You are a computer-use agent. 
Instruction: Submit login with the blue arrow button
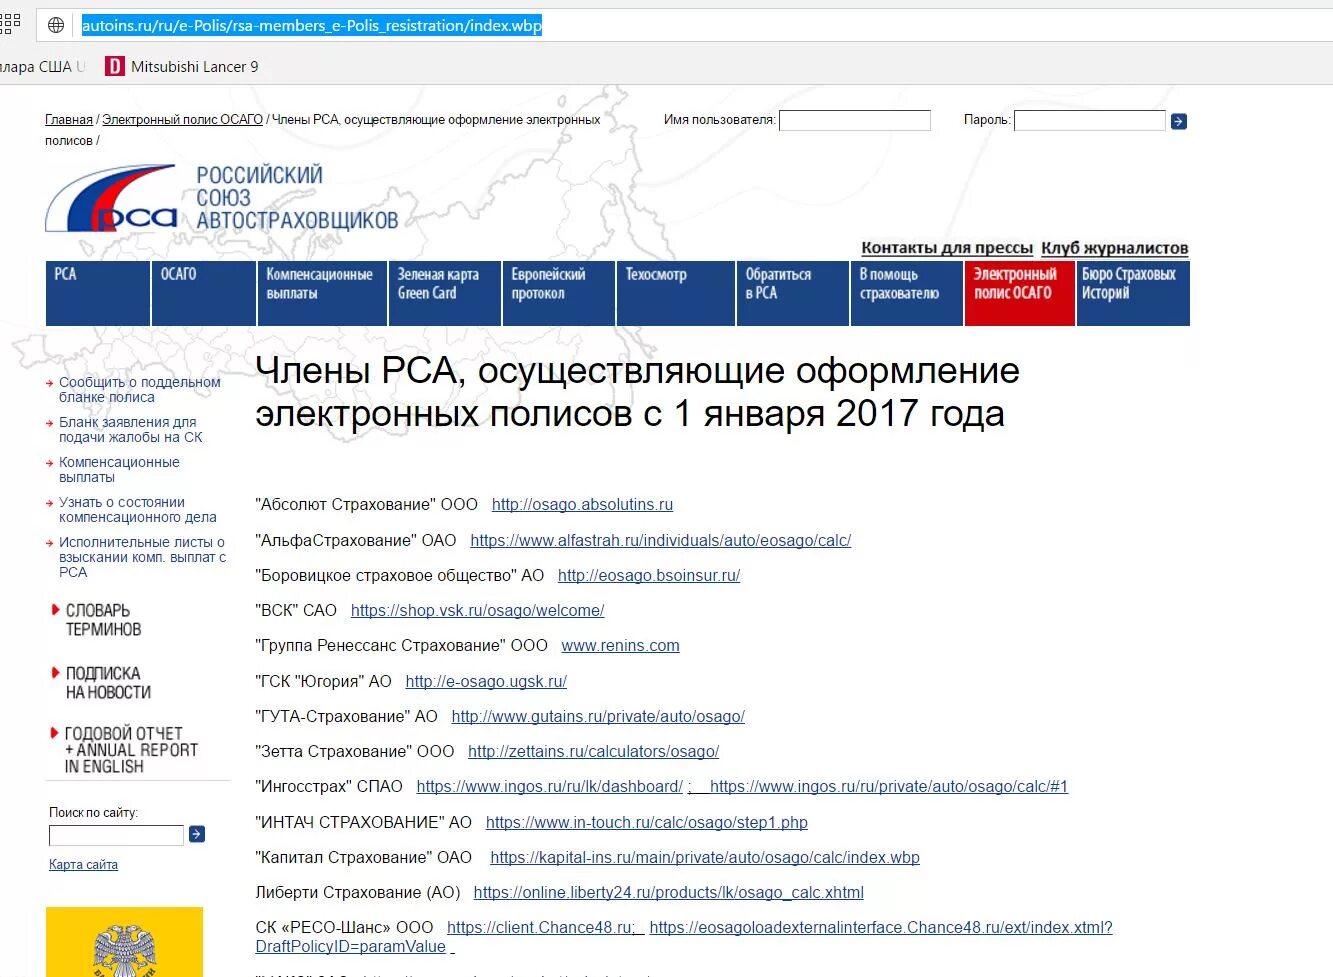pos(1179,121)
